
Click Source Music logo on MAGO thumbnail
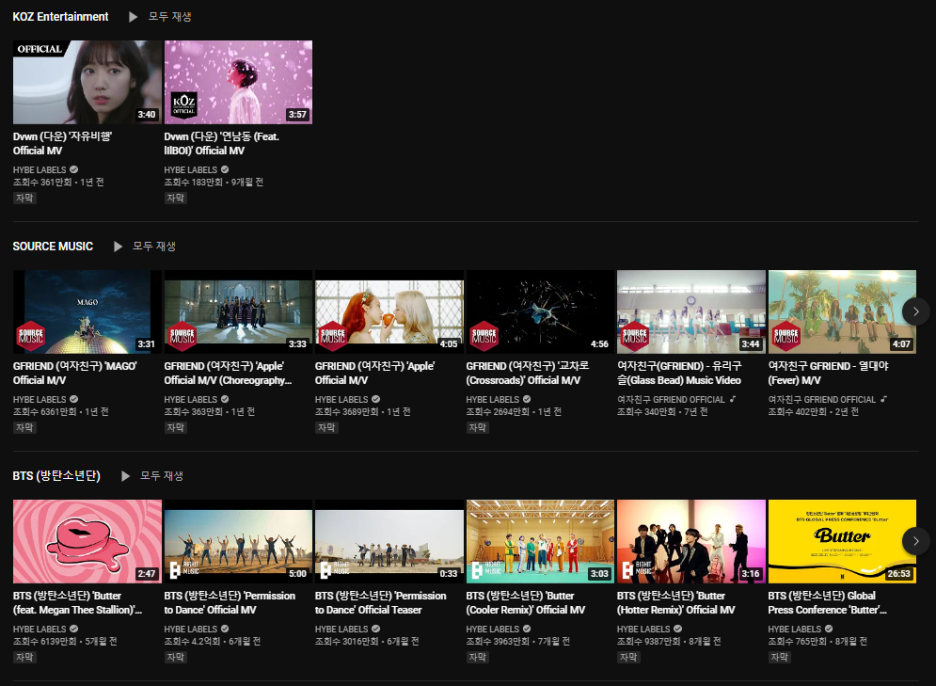coord(31,336)
